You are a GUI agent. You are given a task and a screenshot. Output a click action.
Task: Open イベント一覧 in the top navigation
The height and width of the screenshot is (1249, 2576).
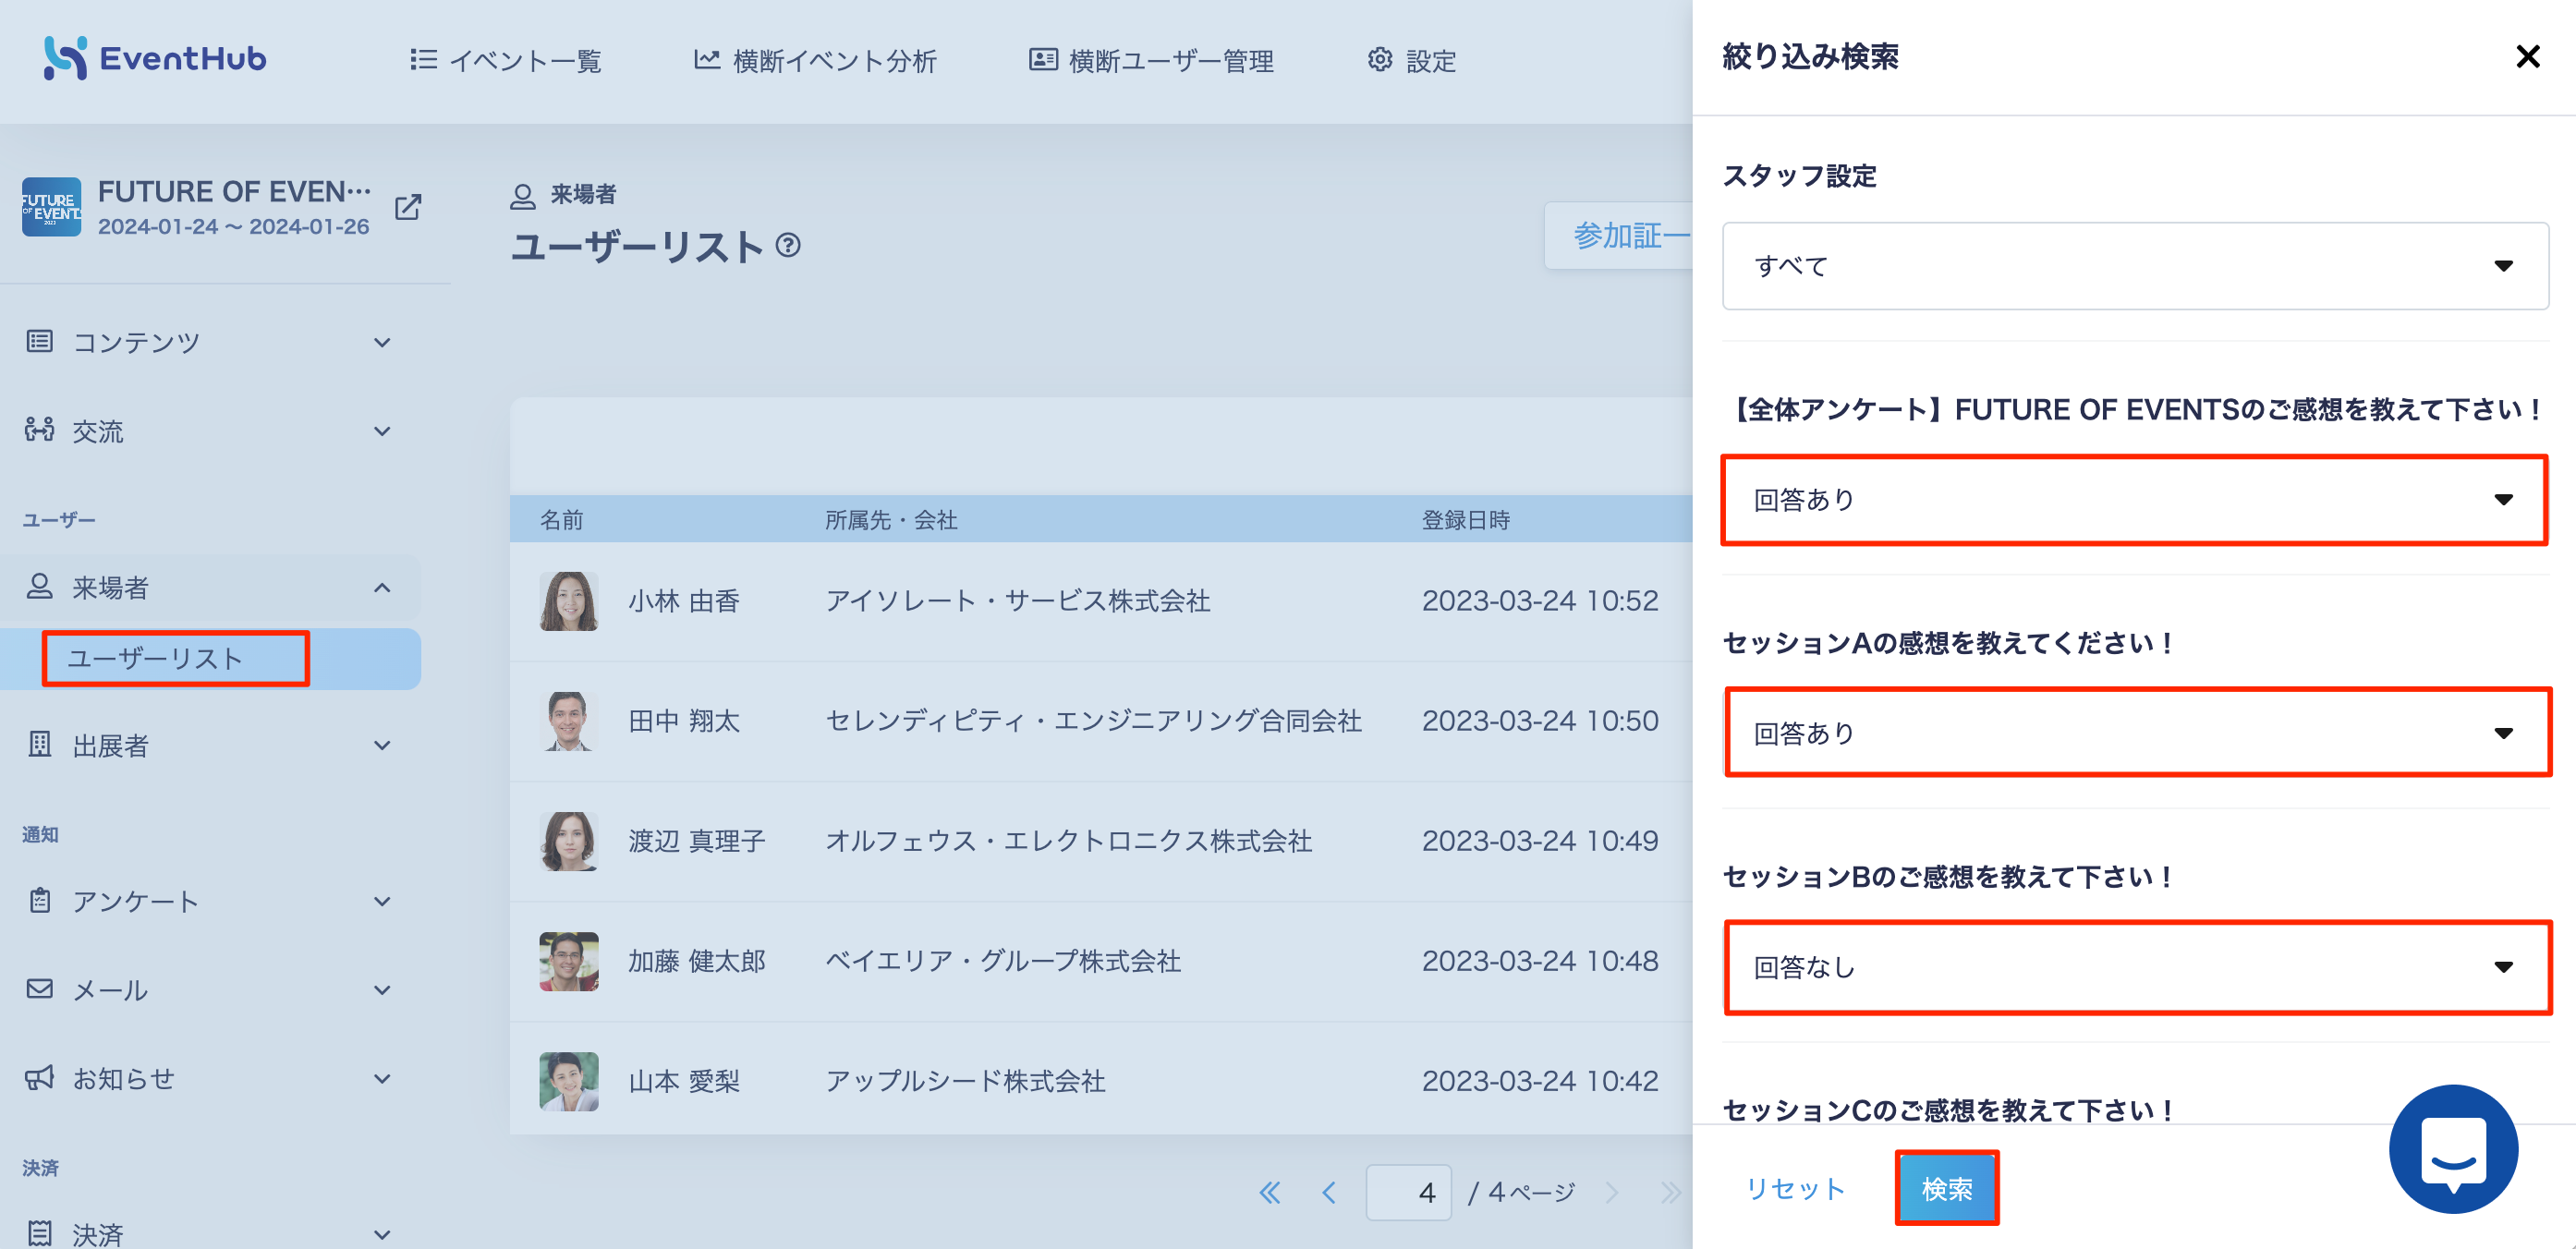pos(506,61)
